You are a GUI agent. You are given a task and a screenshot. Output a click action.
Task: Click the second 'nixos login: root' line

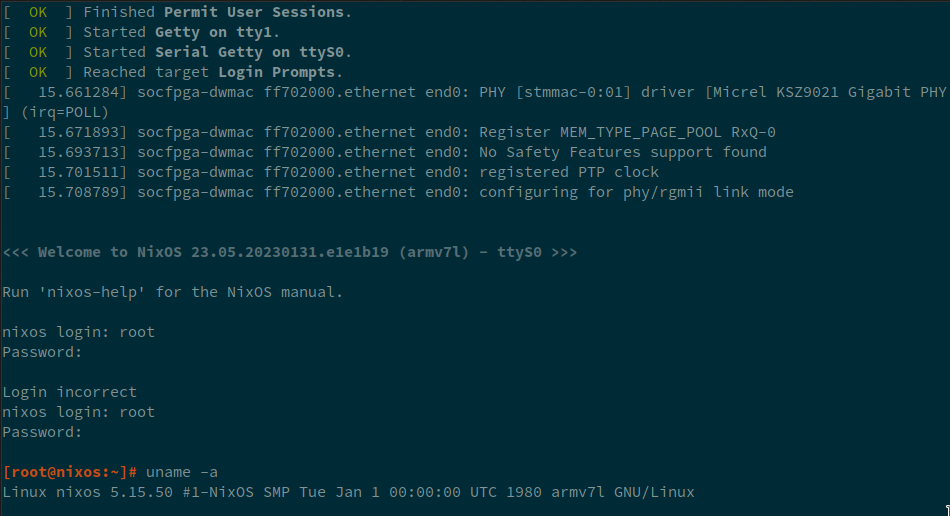[x=79, y=412]
